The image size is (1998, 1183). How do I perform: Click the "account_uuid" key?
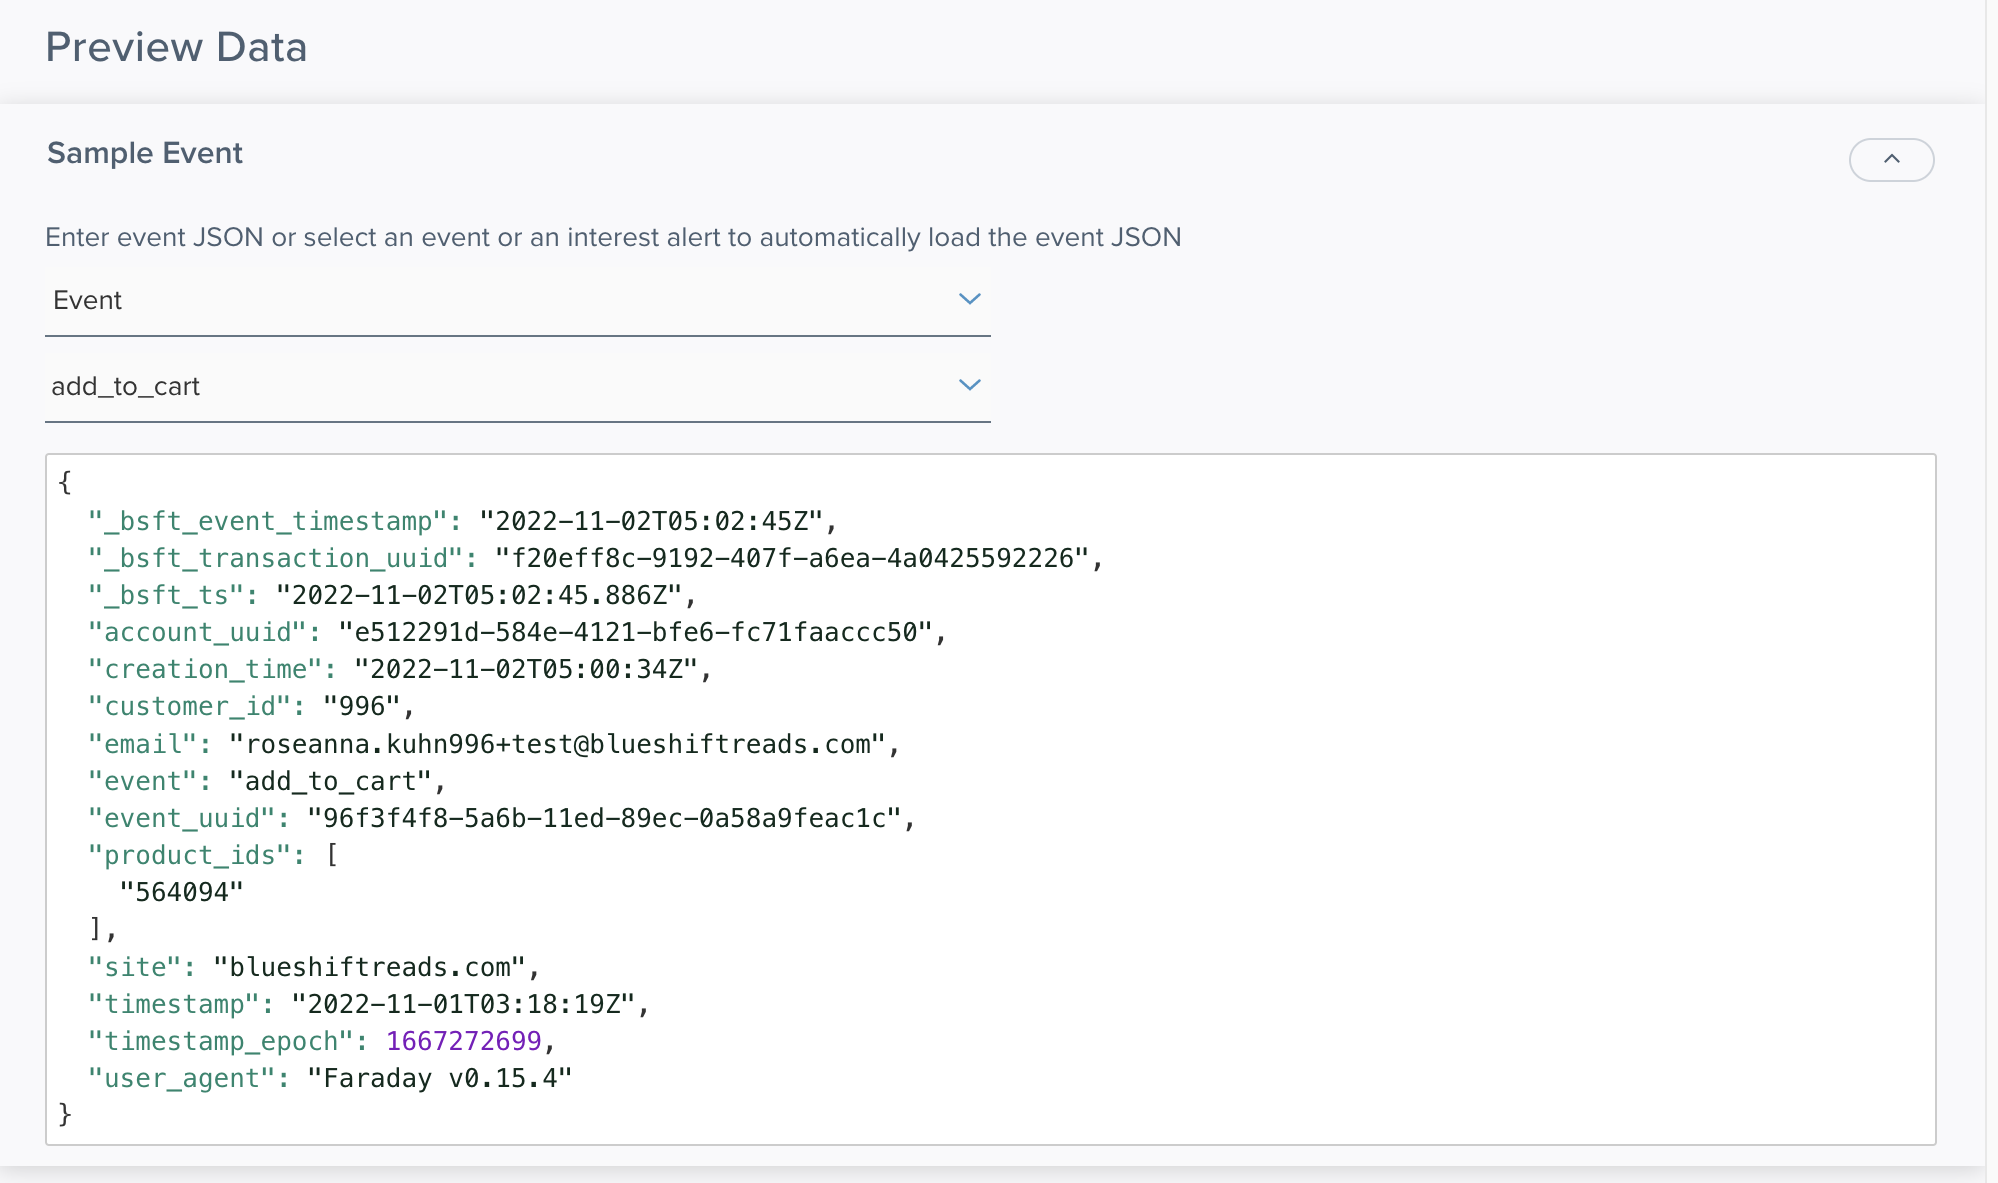coord(196,632)
